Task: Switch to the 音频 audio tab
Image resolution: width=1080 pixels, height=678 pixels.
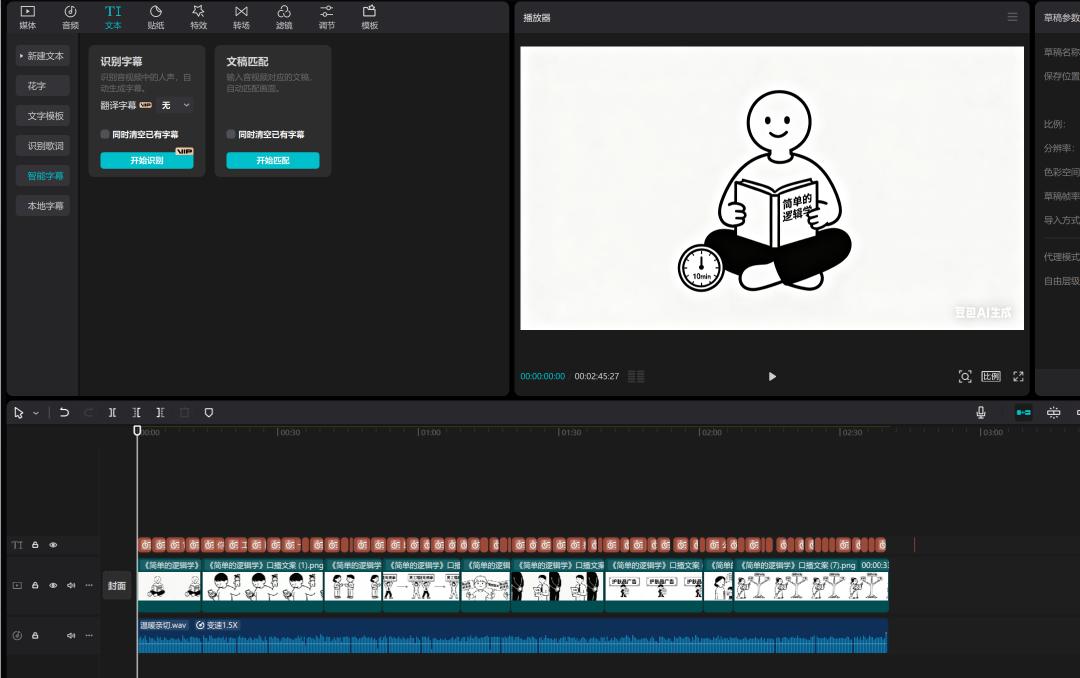Action: 70,17
